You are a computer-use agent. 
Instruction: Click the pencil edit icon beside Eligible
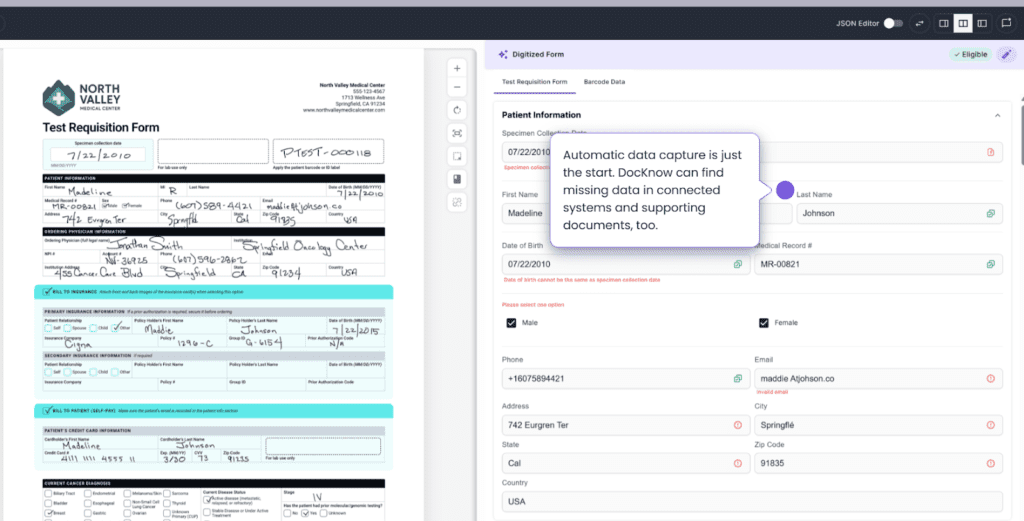coord(1006,54)
